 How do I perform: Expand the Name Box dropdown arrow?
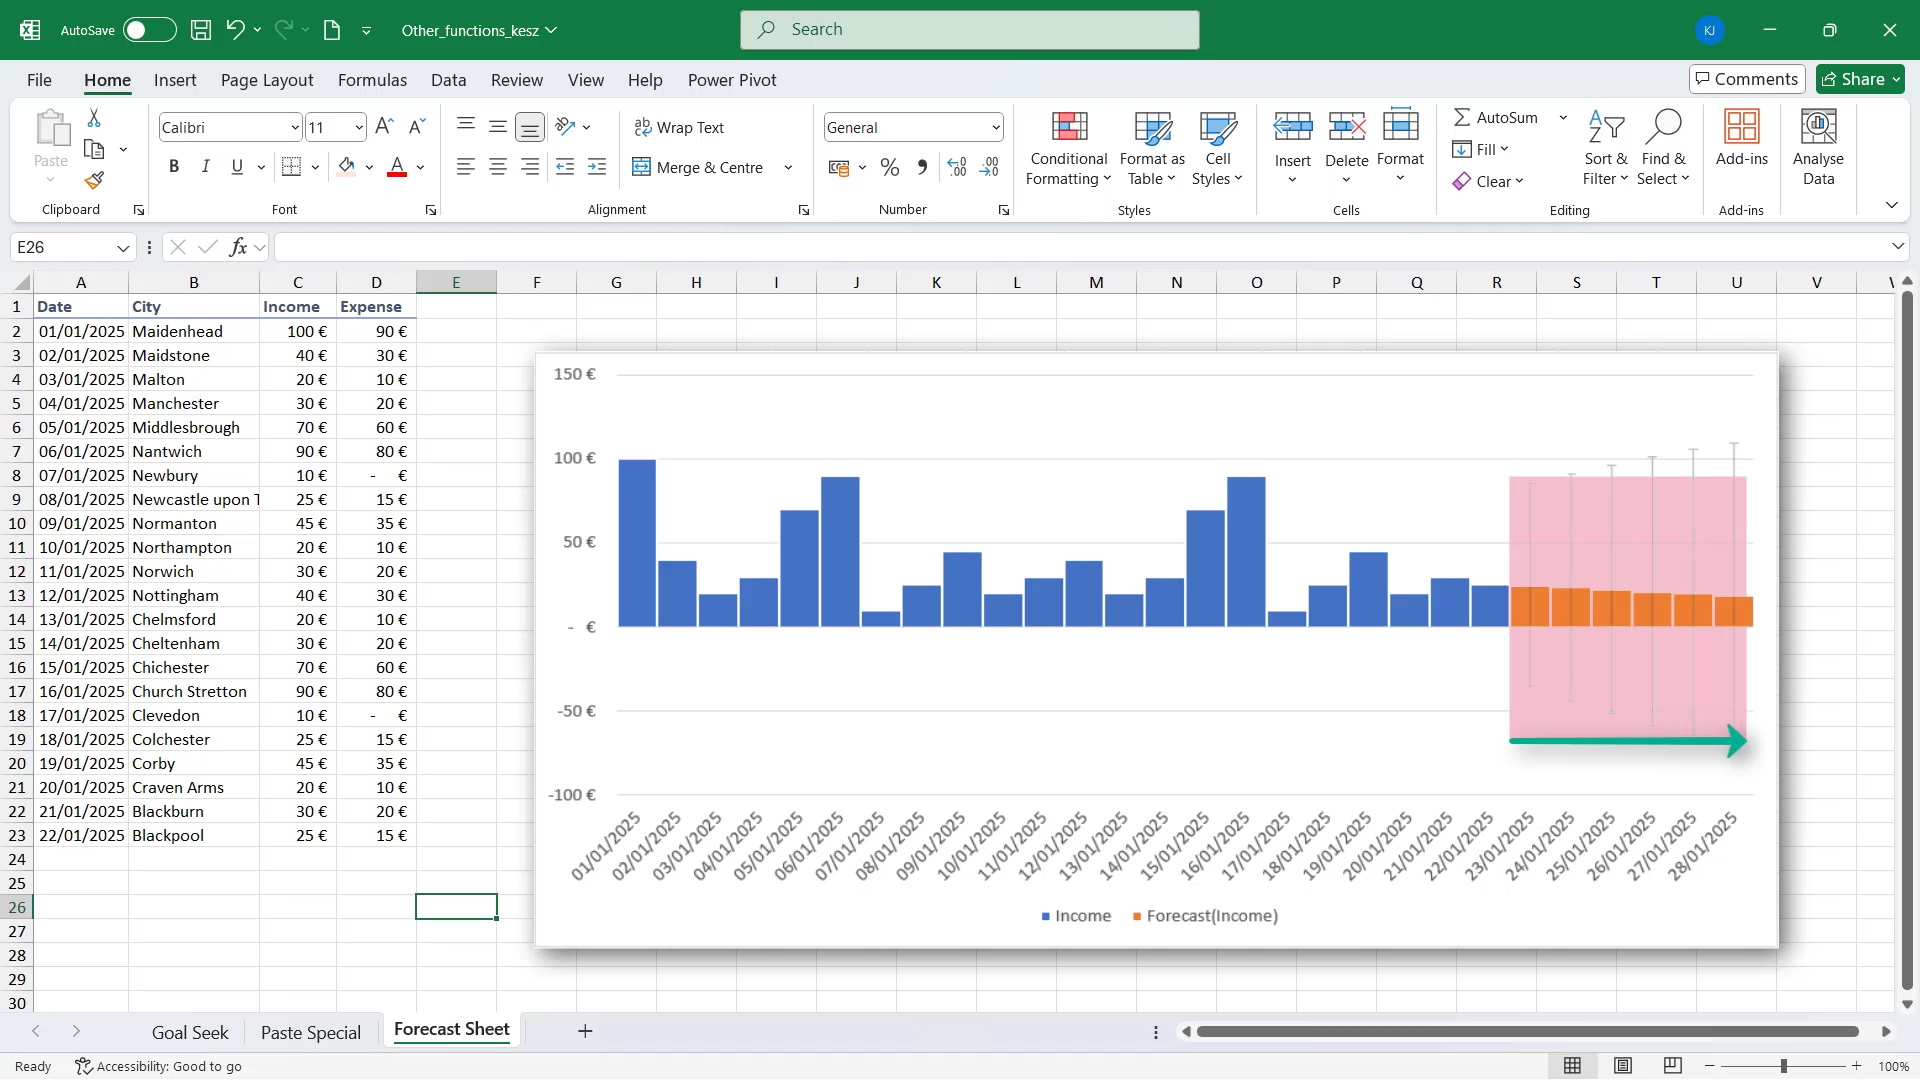point(123,247)
